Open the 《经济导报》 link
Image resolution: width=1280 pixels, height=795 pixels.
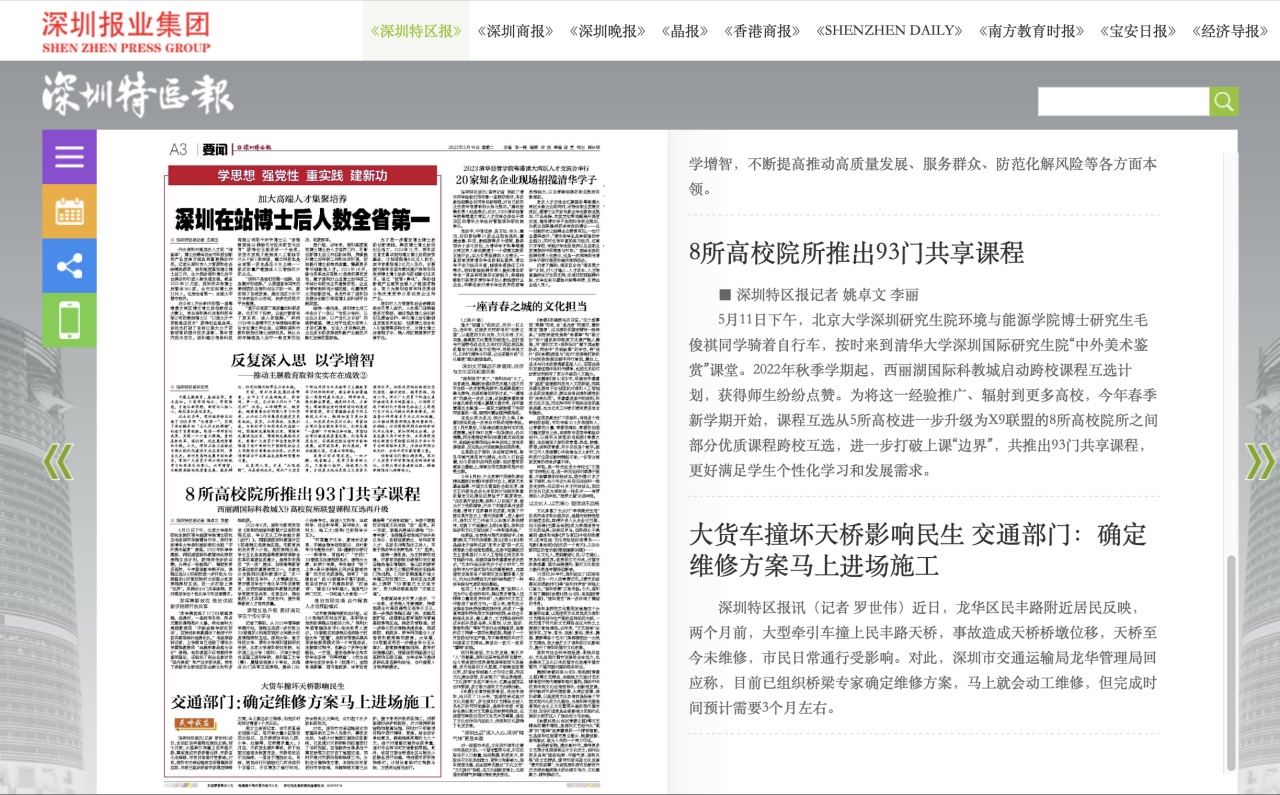click(1229, 31)
